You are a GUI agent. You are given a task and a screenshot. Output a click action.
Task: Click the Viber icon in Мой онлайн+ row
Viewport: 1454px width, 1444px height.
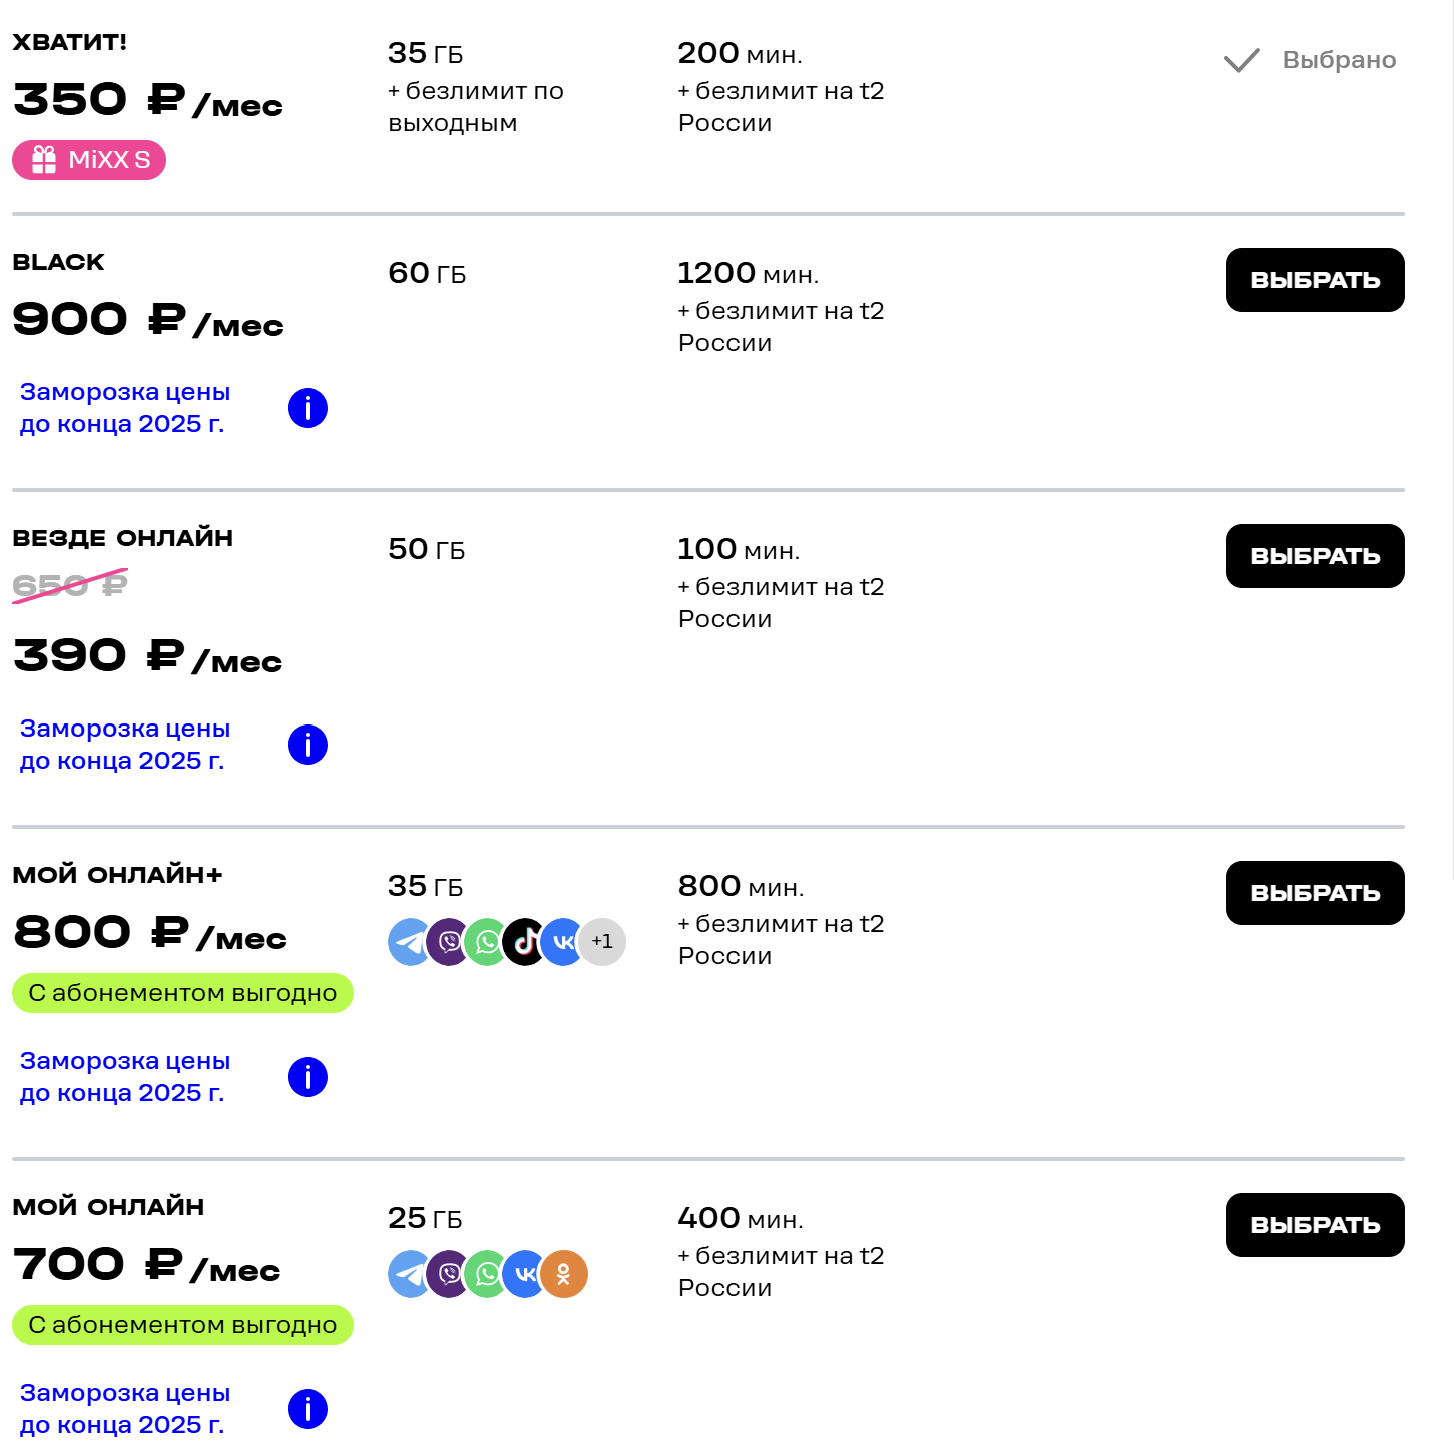click(x=448, y=942)
